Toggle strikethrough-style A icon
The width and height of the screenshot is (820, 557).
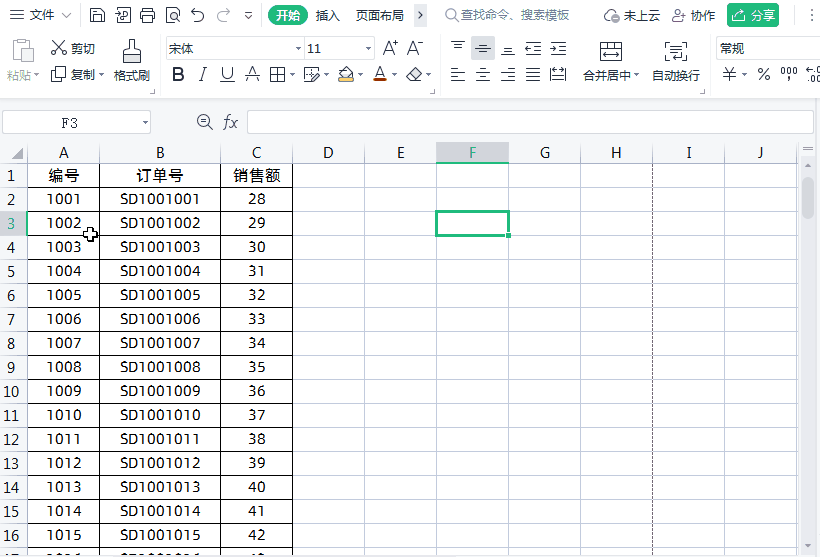[253, 75]
